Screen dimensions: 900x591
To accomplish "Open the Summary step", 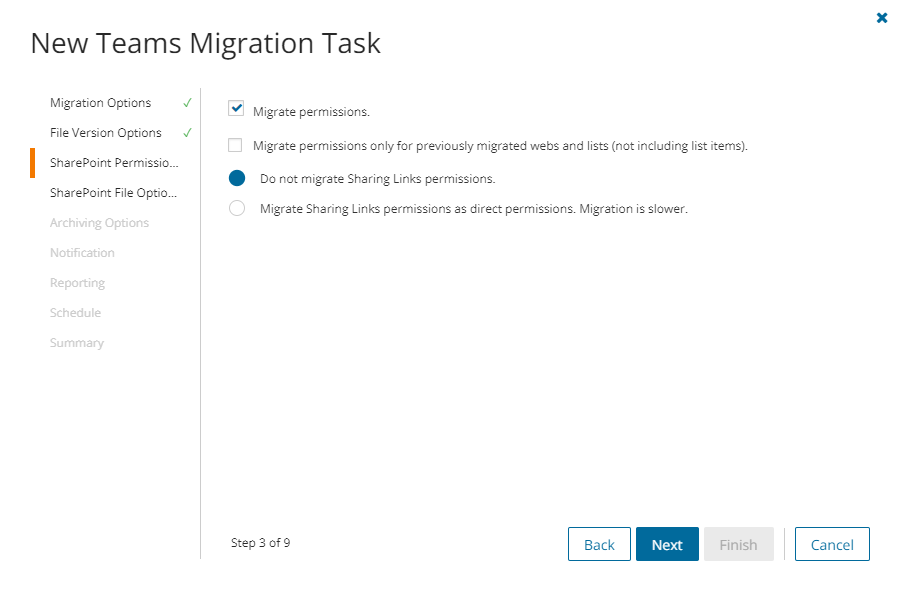I will (x=77, y=343).
